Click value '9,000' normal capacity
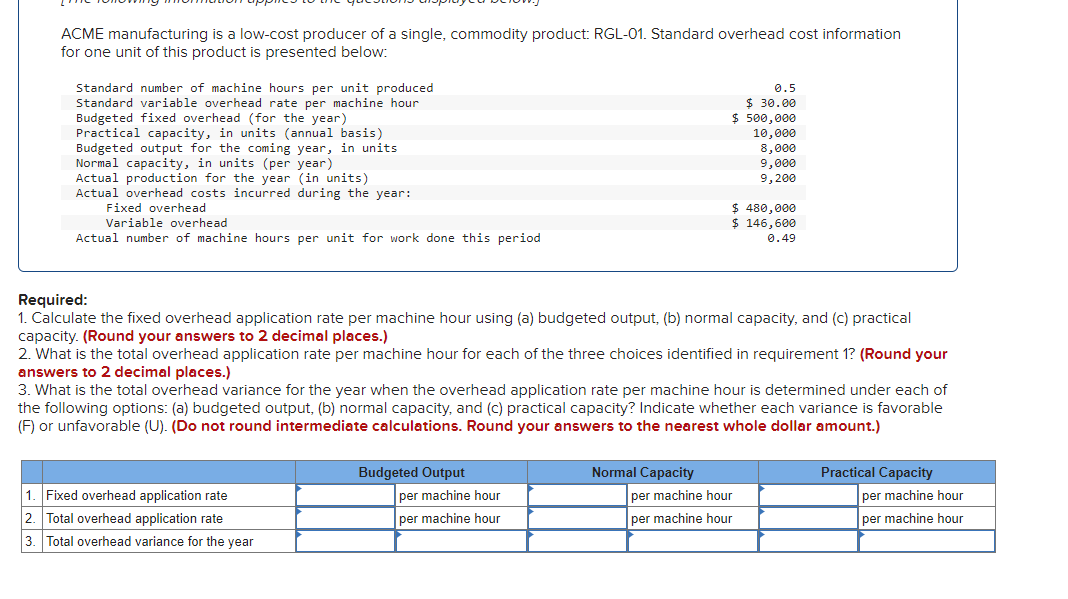 [778, 163]
